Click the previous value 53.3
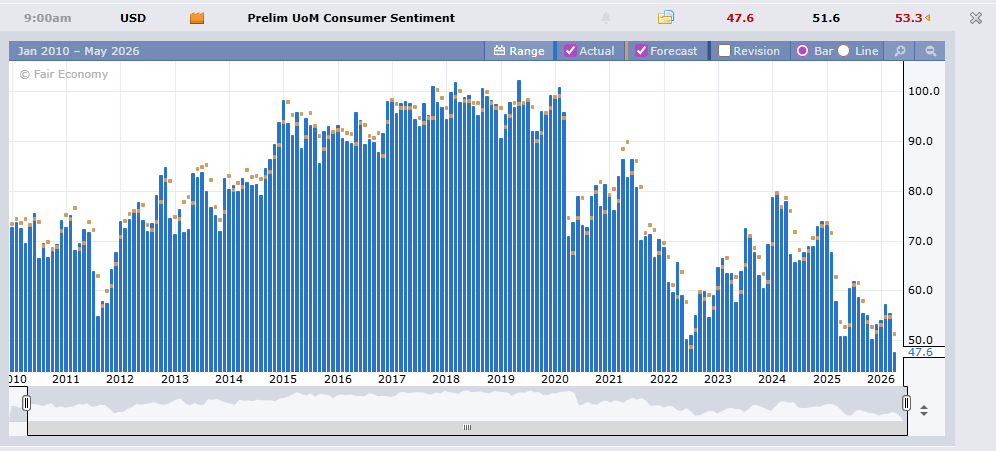The image size is (996, 451). [908, 18]
